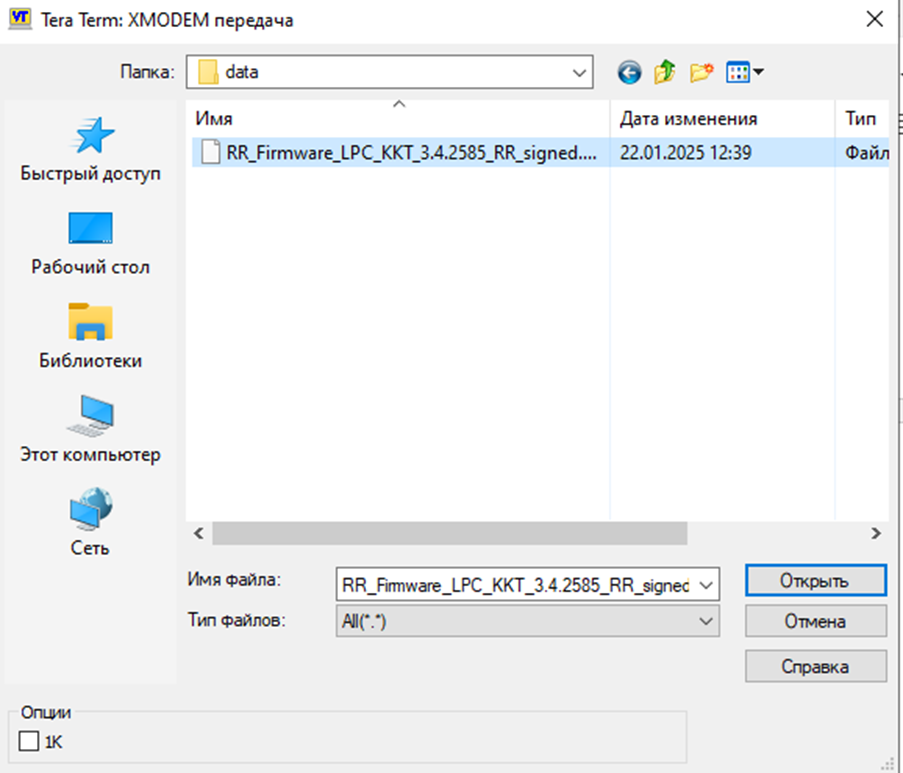Click the Back navigation arrow icon
The height and width of the screenshot is (773, 903).
(629, 72)
